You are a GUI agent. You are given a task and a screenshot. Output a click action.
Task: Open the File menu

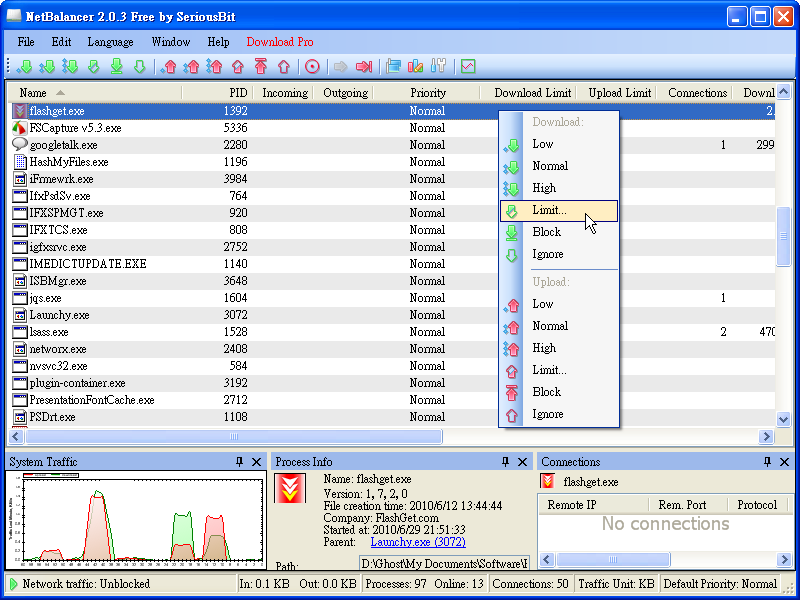pos(26,42)
